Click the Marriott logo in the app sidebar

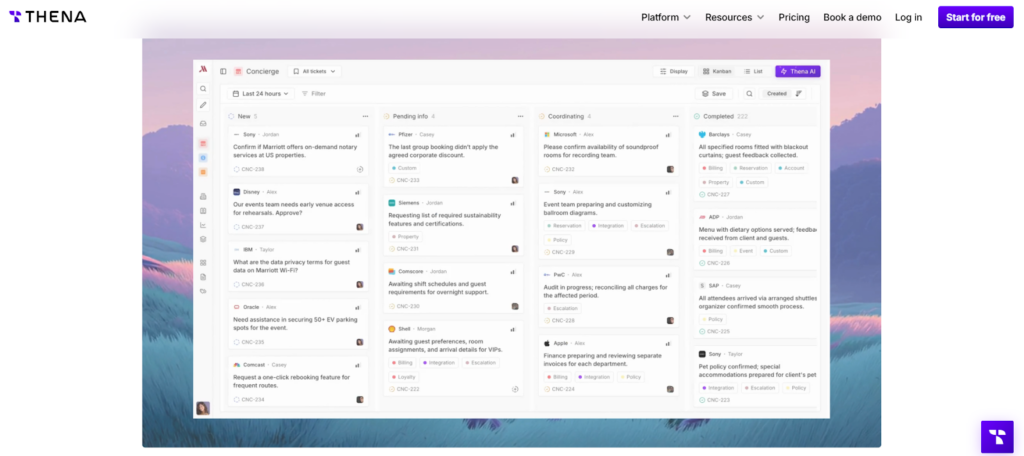[203, 69]
